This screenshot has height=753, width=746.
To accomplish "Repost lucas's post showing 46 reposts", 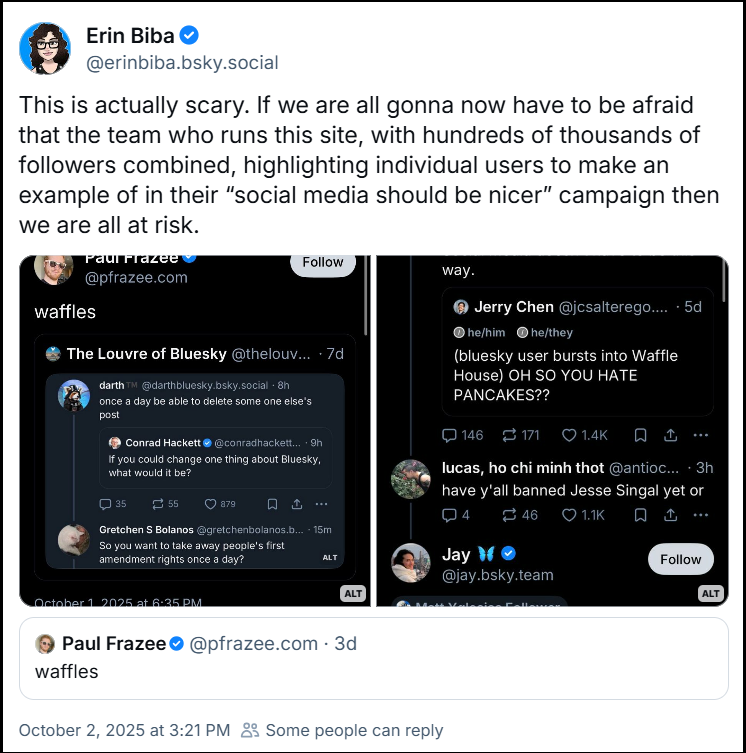I will click(508, 515).
